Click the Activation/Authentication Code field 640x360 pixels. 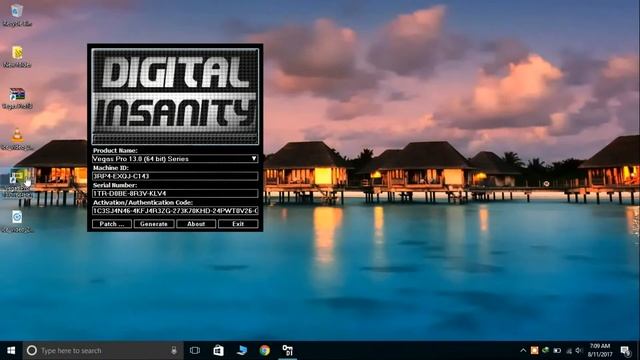coord(175,211)
